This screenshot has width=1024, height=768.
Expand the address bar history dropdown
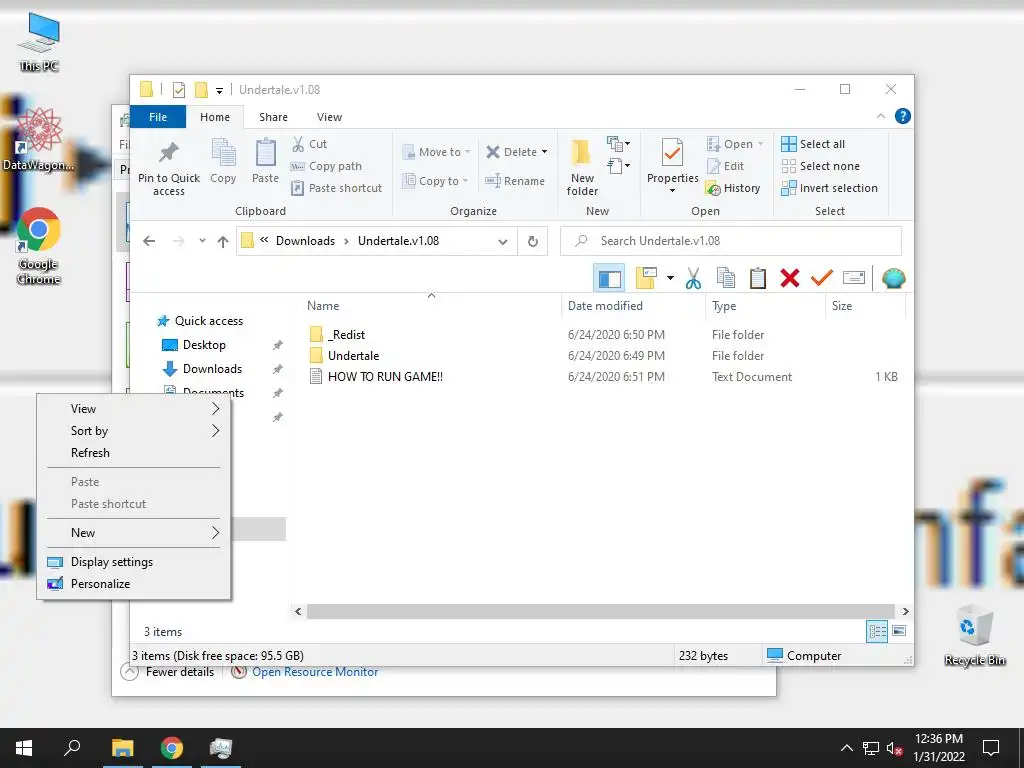(x=503, y=242)
